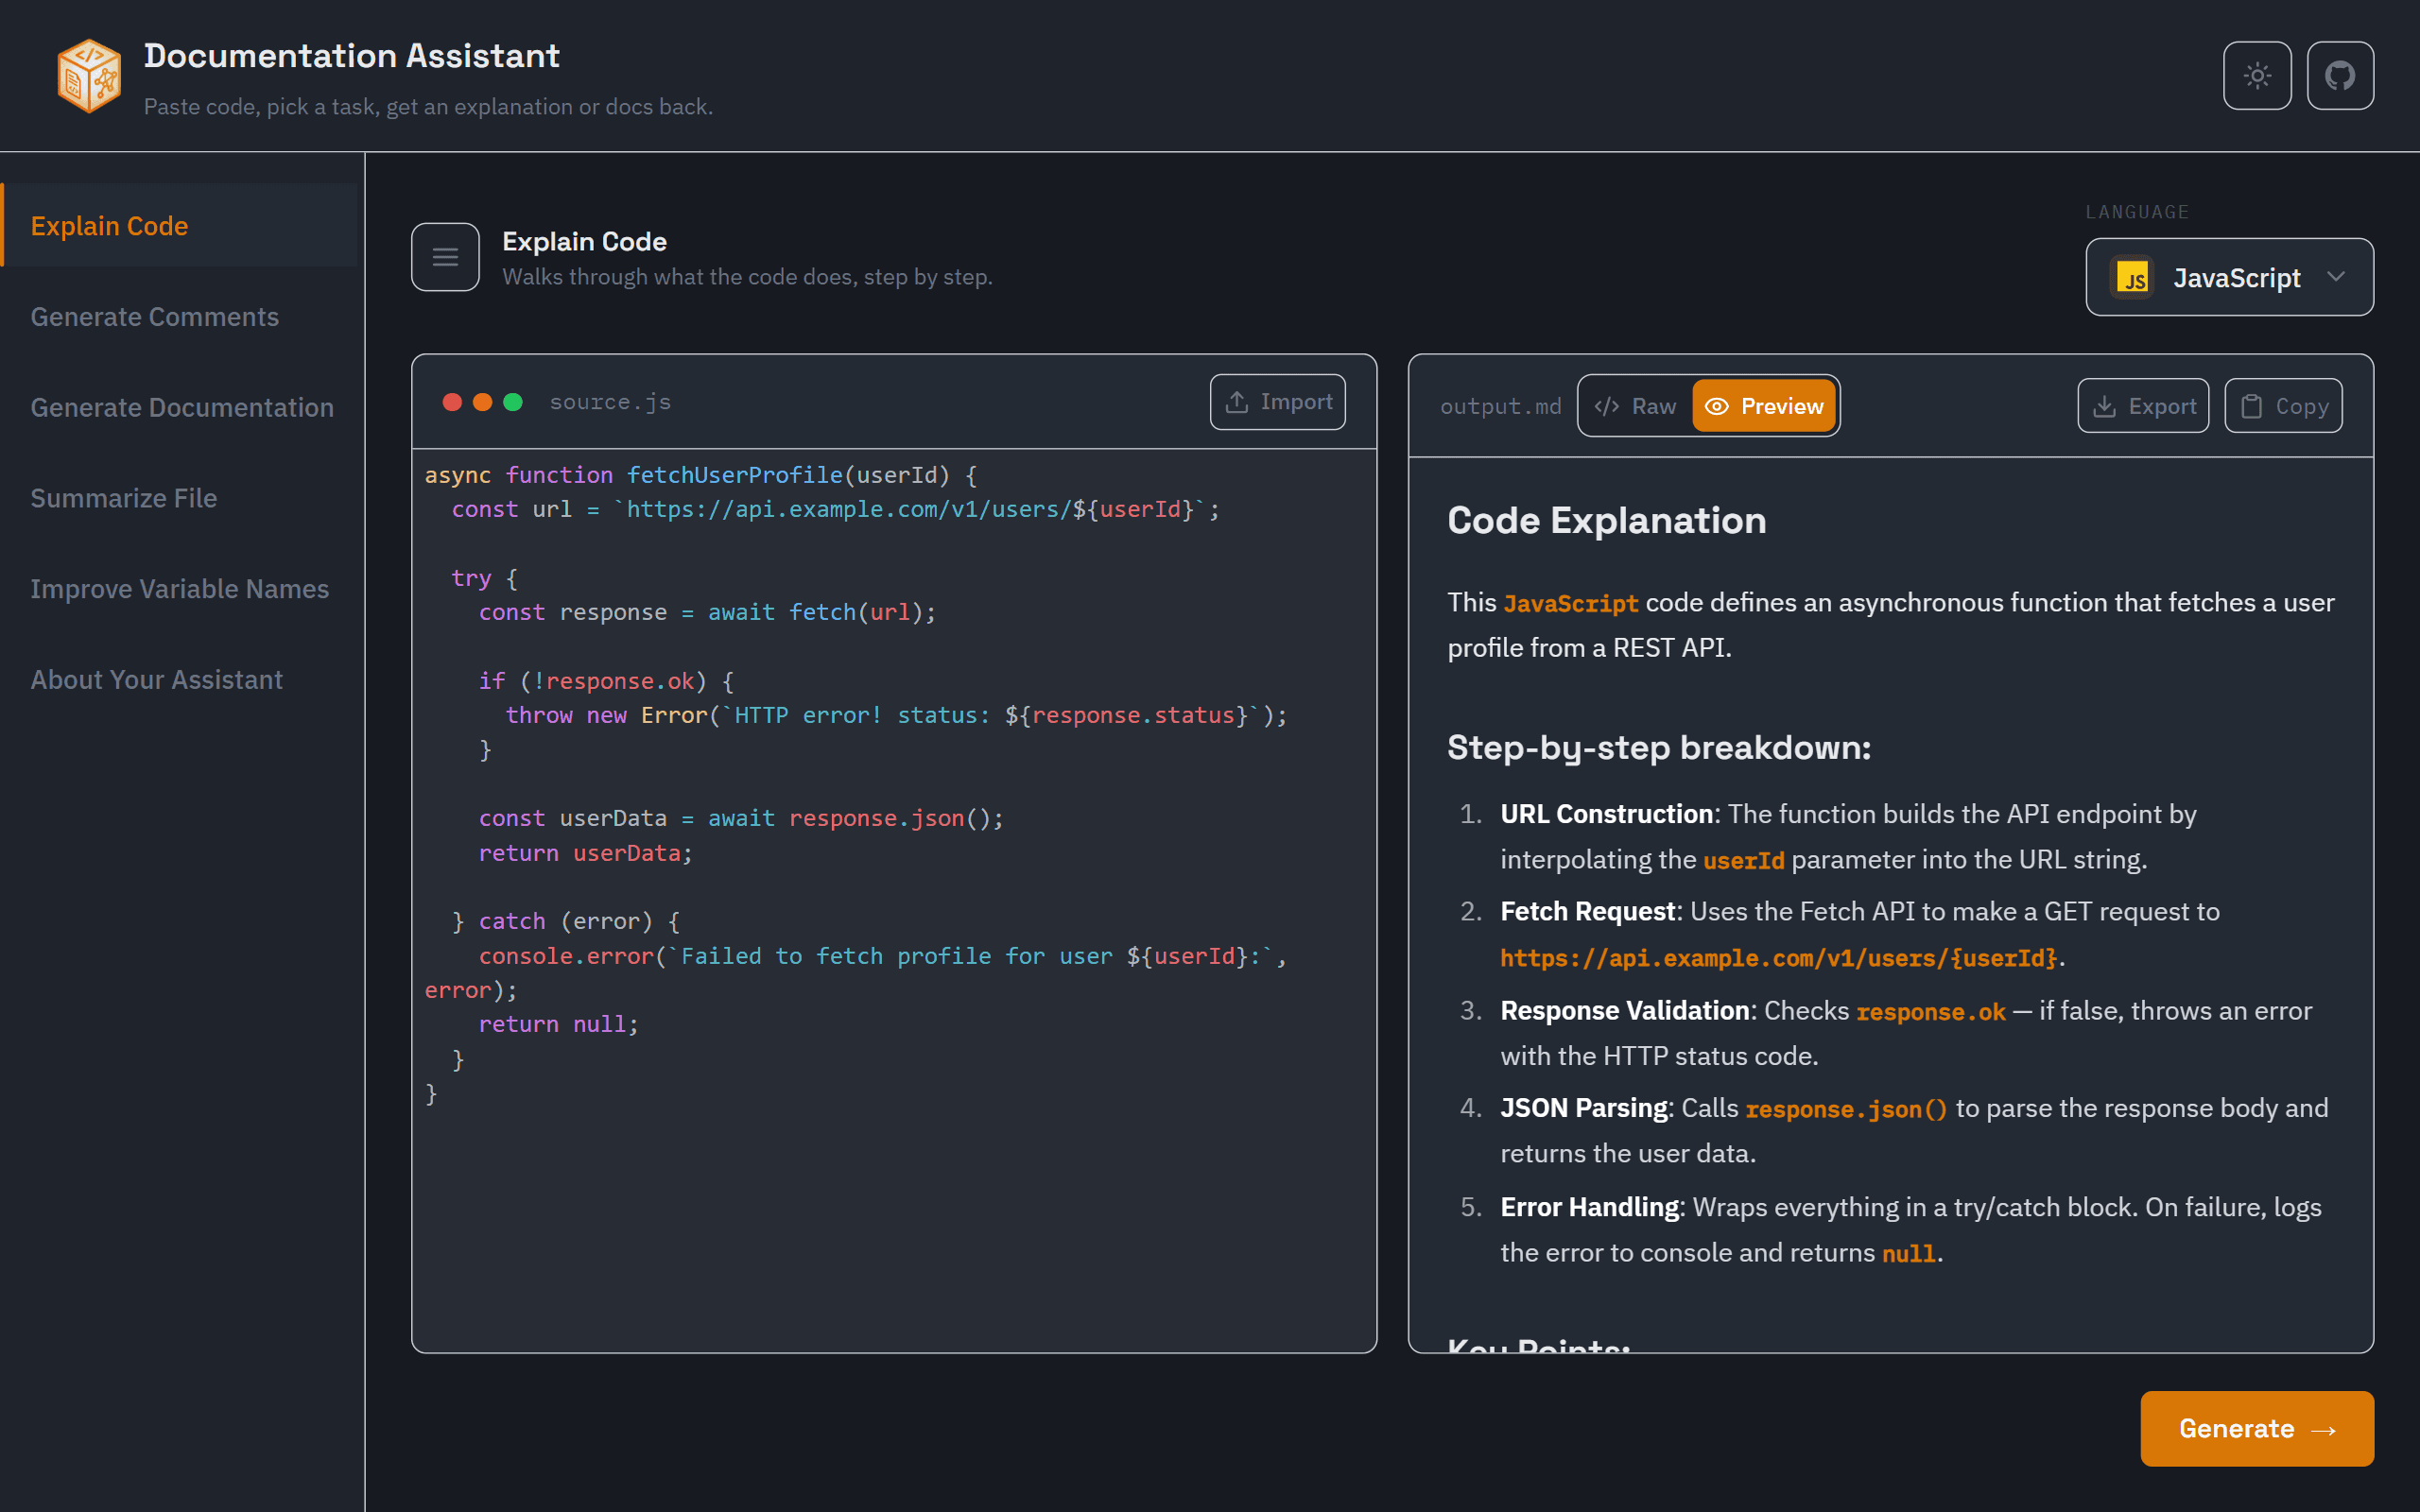2420x1512 pixels.
Task: Open About Your Assistant page
Action: [180, 679]
